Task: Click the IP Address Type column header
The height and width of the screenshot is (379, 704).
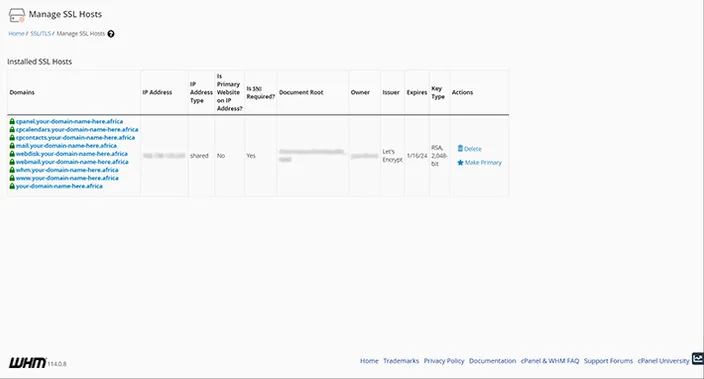Action: (x=201, y=92)
